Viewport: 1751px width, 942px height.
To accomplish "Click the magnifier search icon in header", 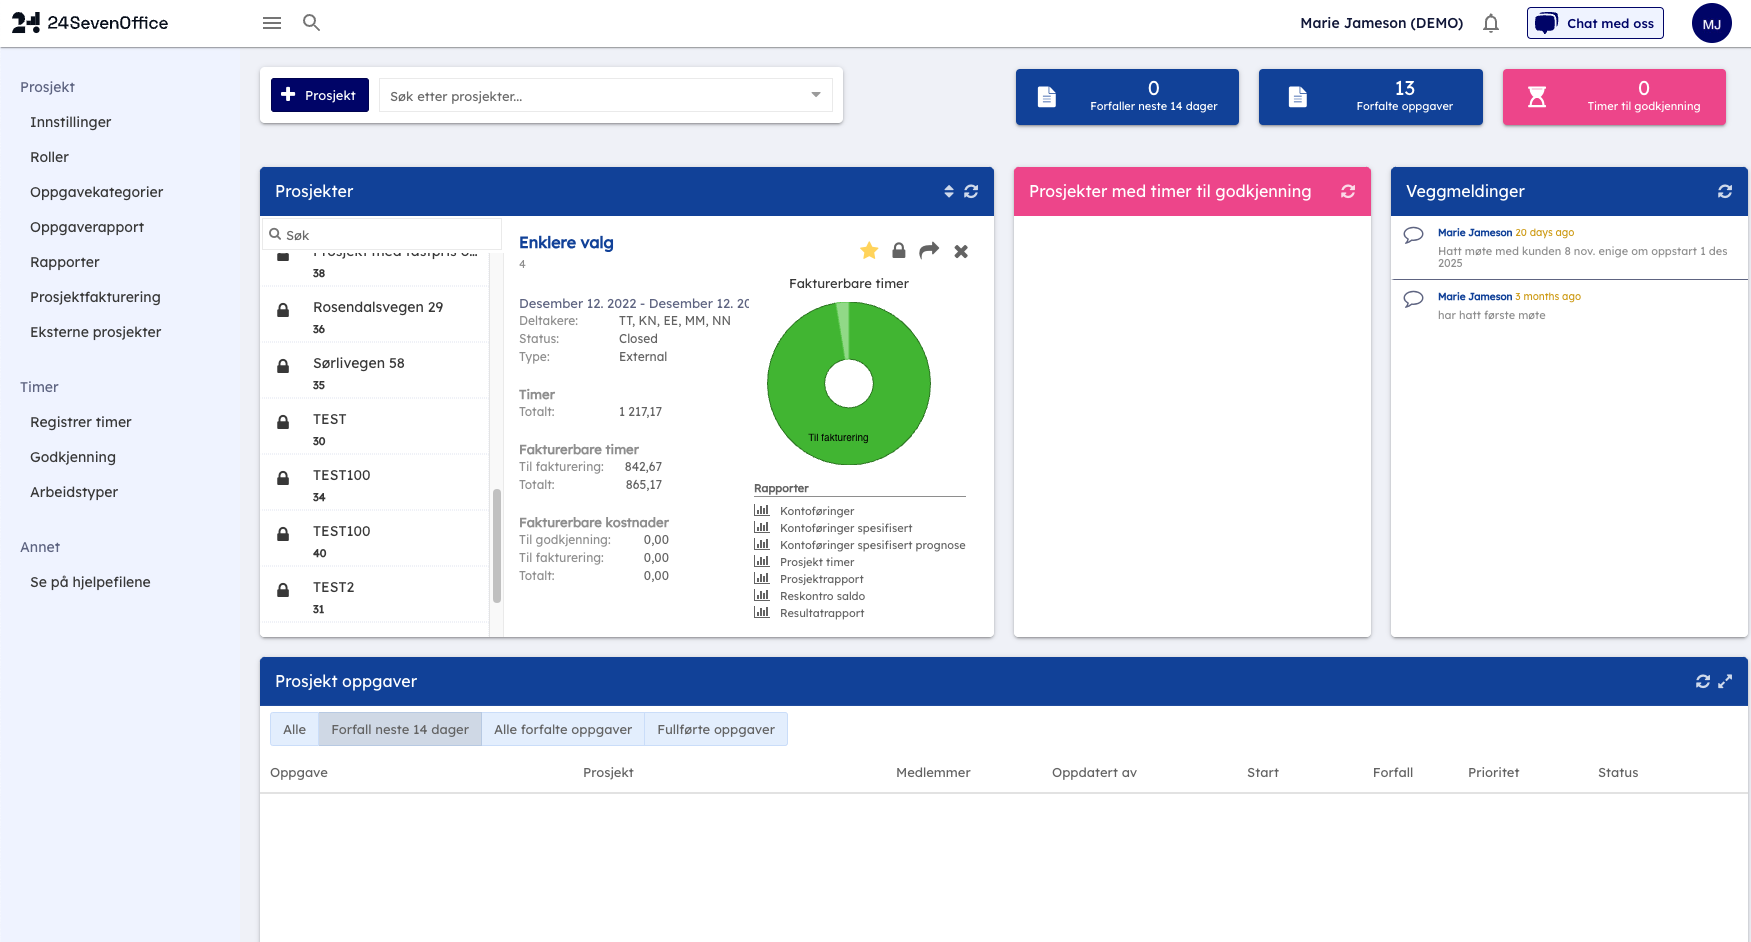I will (x=311, y=23).
